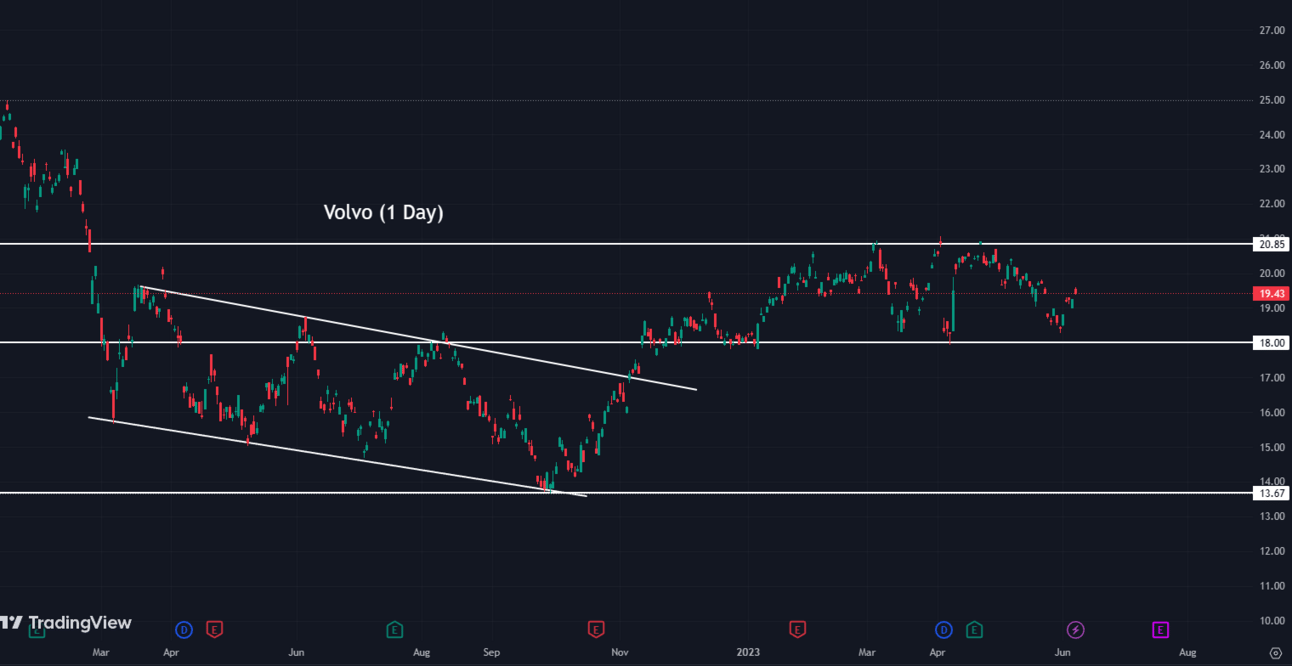Click the 20.85 price label on axis
The image size is (1292, 666).
[x=1271, y=244]
